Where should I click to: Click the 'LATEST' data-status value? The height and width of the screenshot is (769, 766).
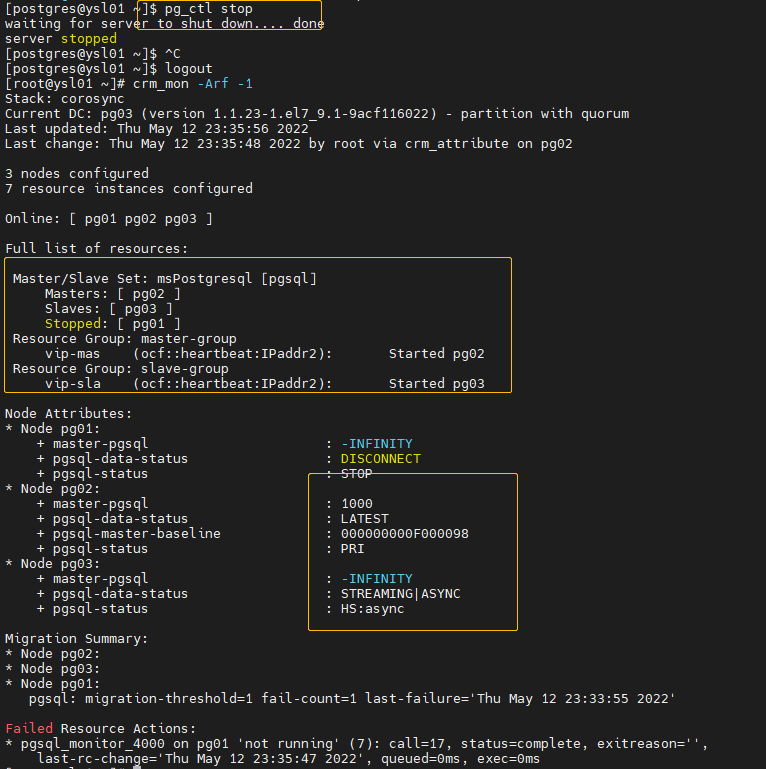pos(365,519)
